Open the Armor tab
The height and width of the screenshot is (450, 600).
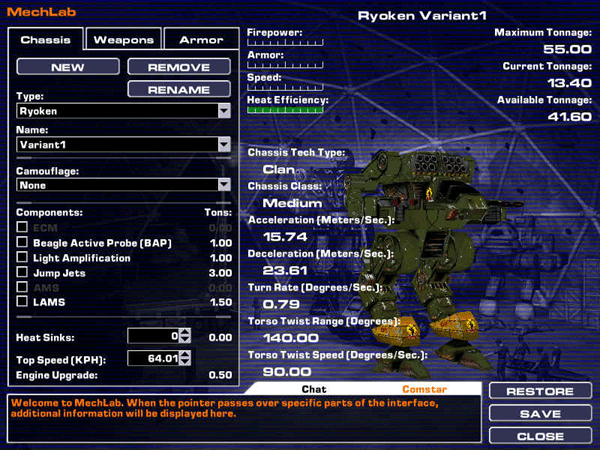click(201, 40)
